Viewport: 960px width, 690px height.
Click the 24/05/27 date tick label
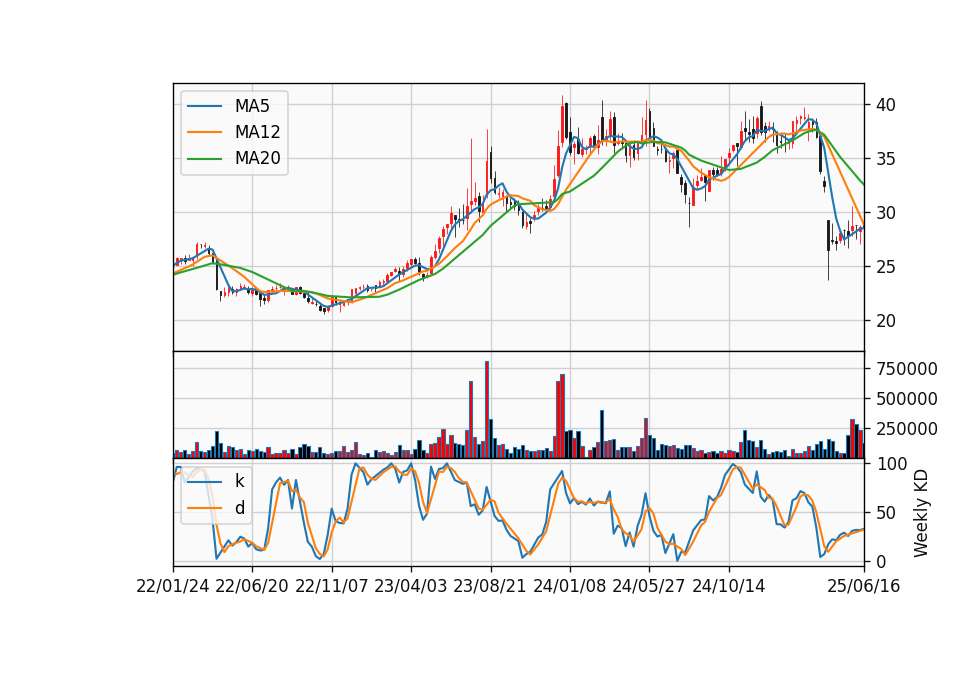pos(649,586)
